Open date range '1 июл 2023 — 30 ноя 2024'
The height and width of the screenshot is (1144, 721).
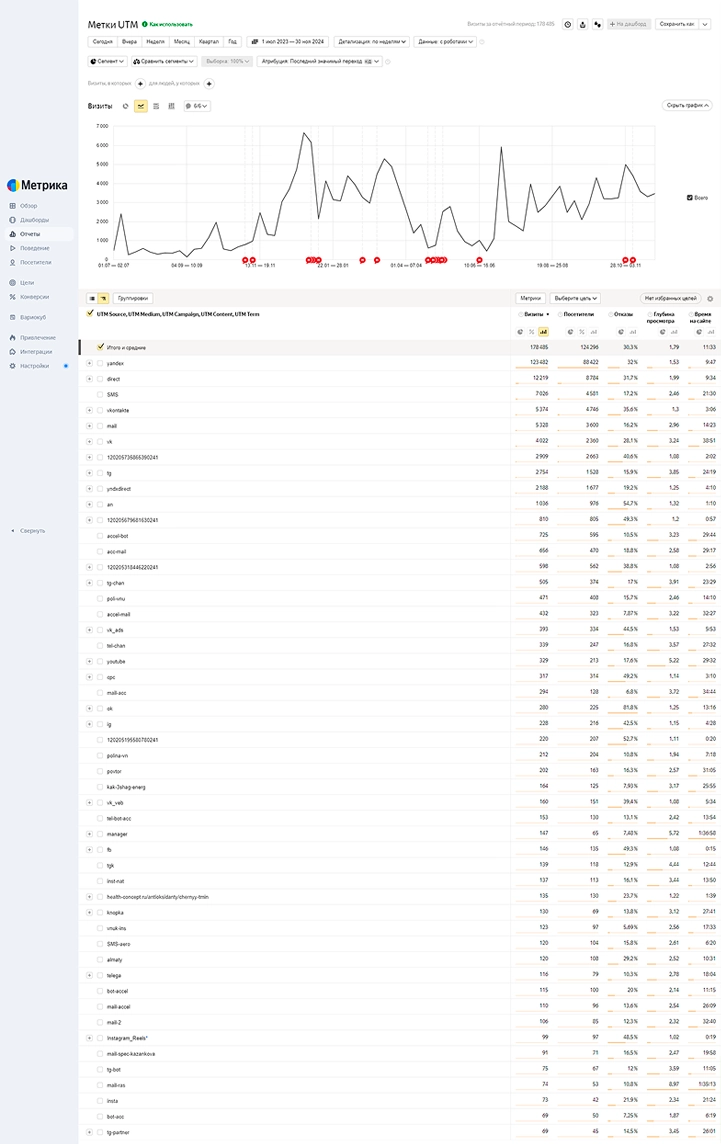pyautogui.click(x=288, y=42)
